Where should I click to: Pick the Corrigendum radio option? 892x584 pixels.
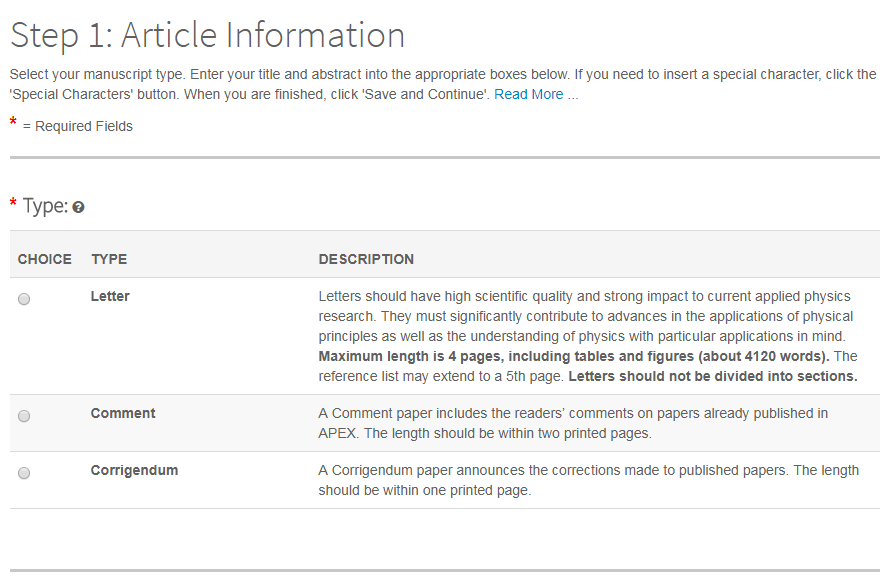tap(24, 473)
